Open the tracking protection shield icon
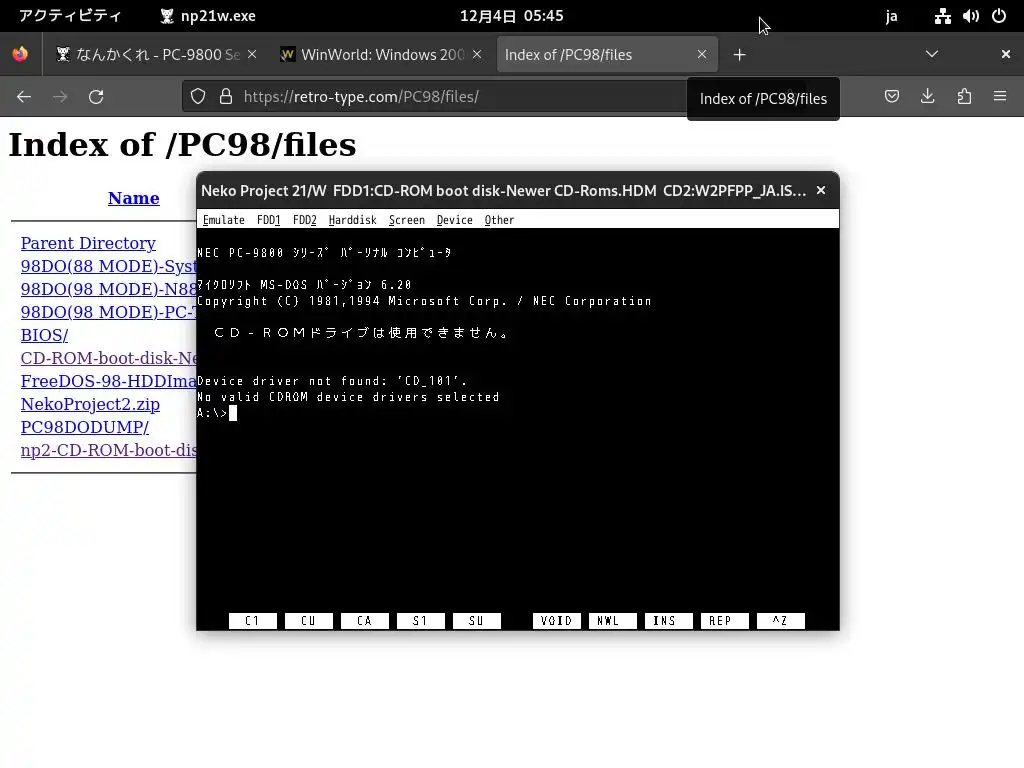The image size is (1024, 768). click(198, 97)
